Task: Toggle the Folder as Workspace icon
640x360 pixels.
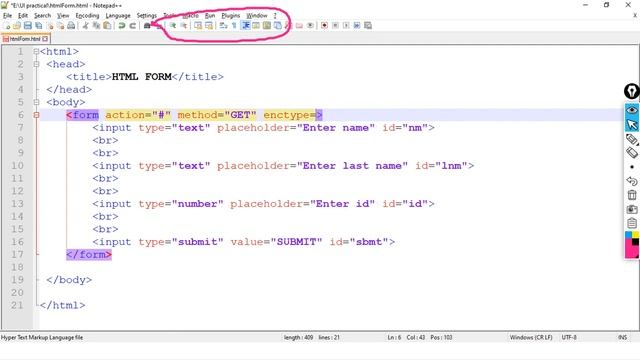Action: pyautogui.click(x=299, y=25)
